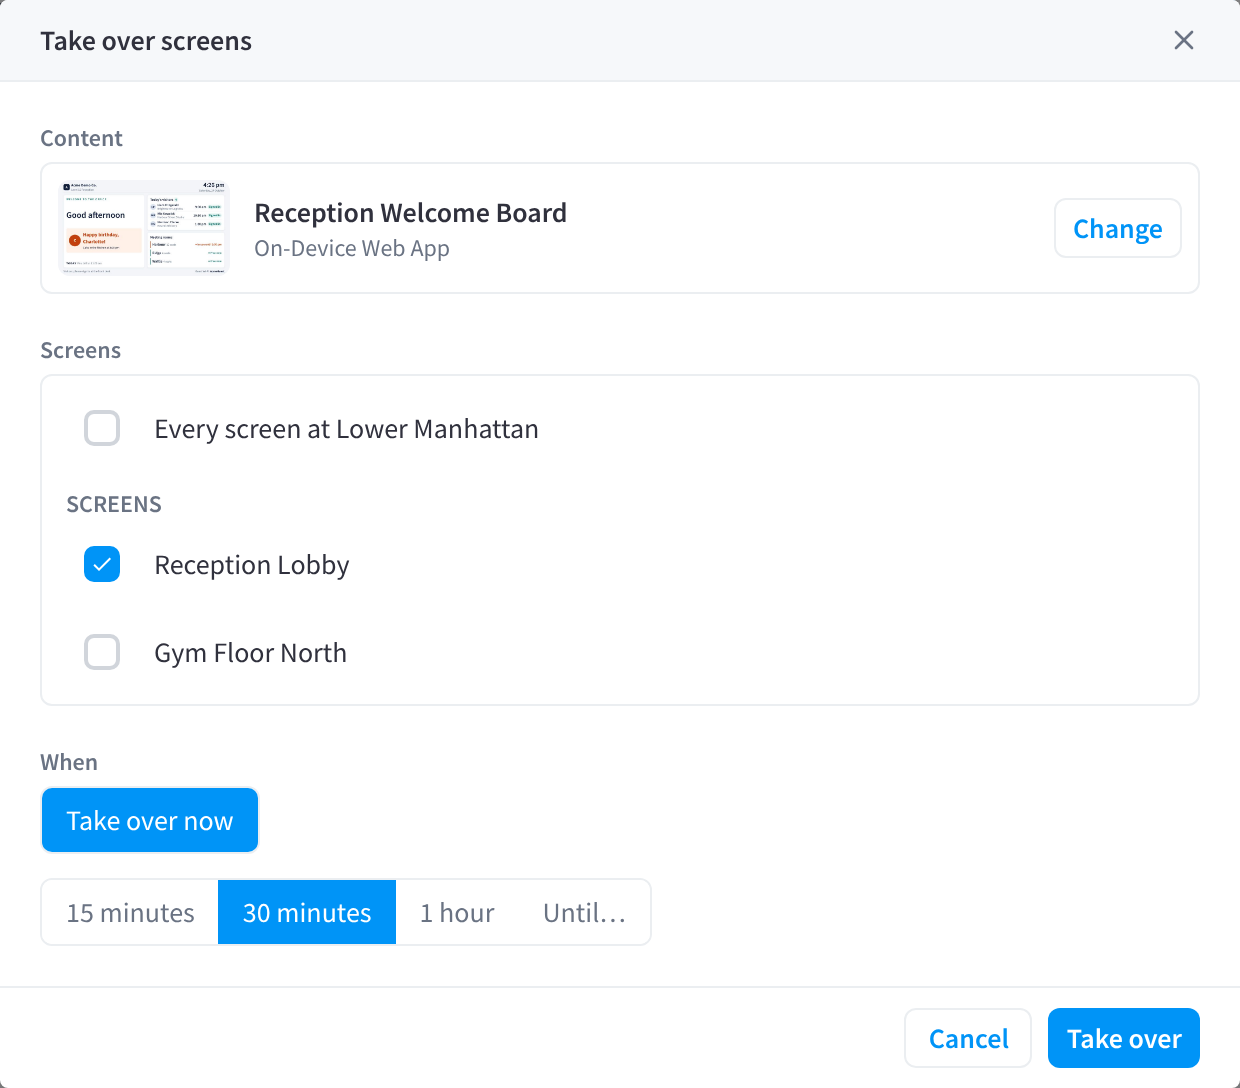
Task: Click the Every screen at Lower Manhattan label
Action: click(346, 429)
